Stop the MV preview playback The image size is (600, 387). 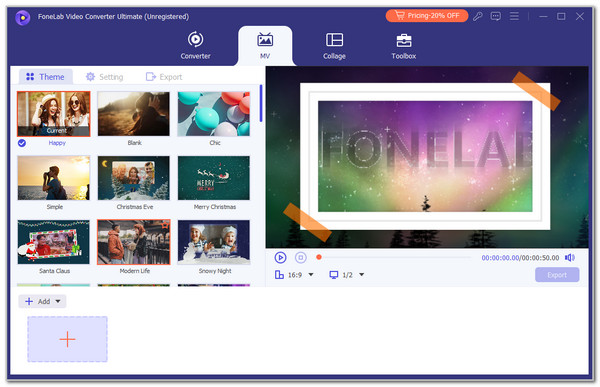[301, 258]
